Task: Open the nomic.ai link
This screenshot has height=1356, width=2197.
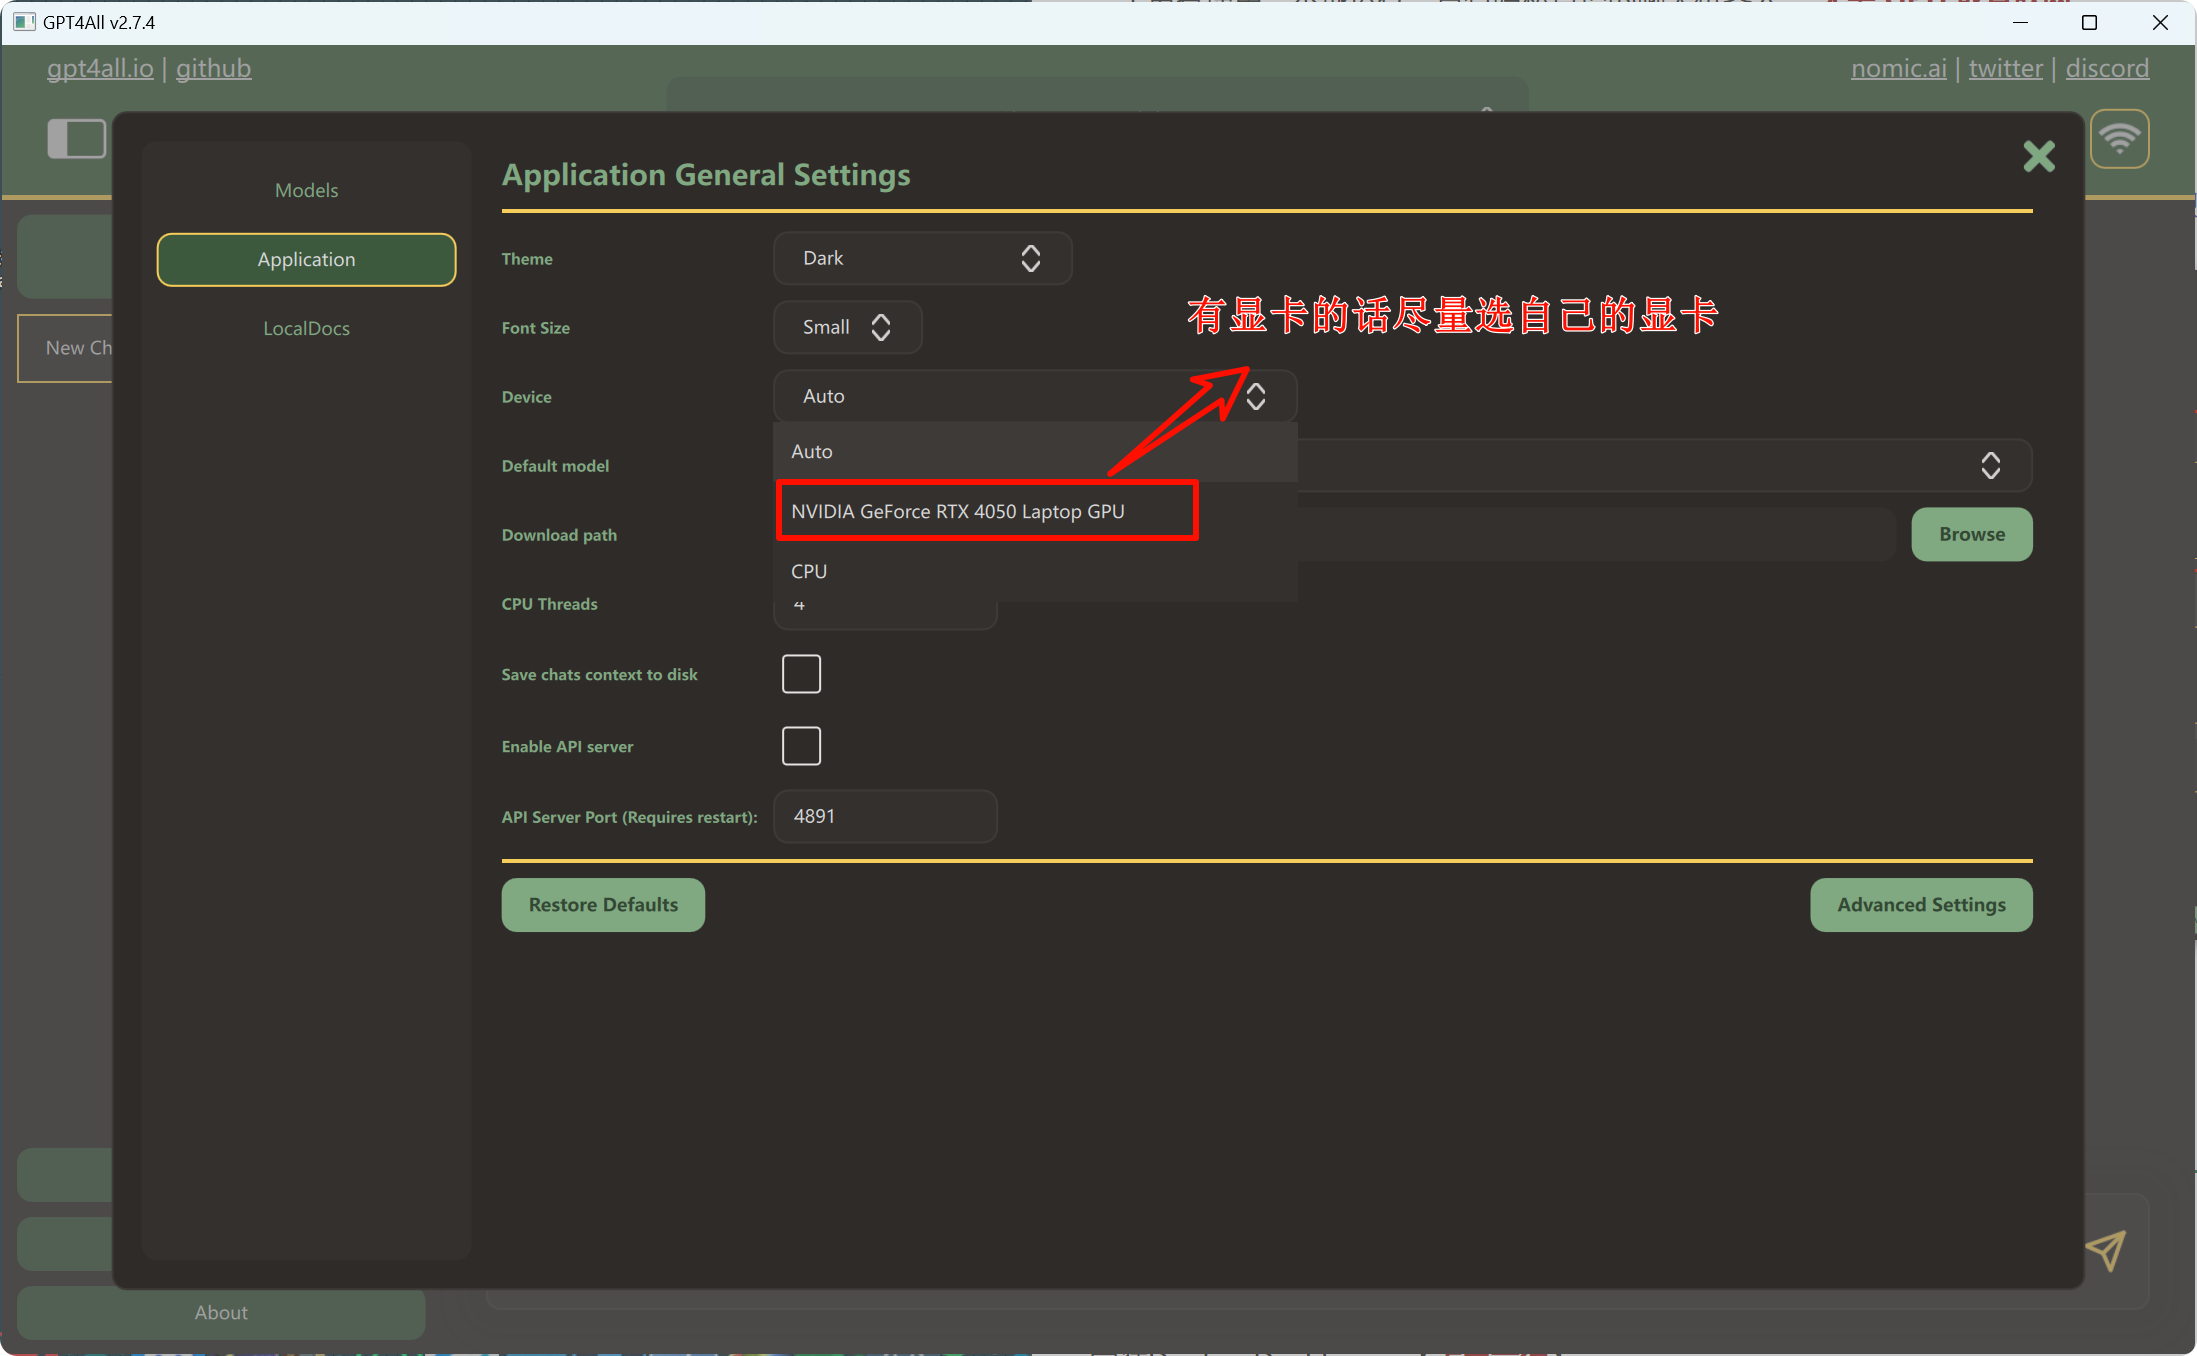Action: (1898, 68)
